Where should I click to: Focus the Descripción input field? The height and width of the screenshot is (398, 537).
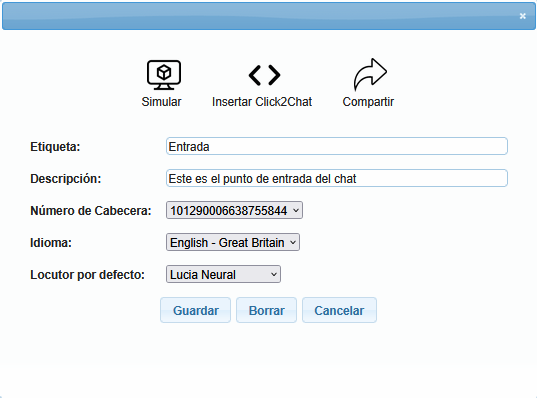(337, 178)
